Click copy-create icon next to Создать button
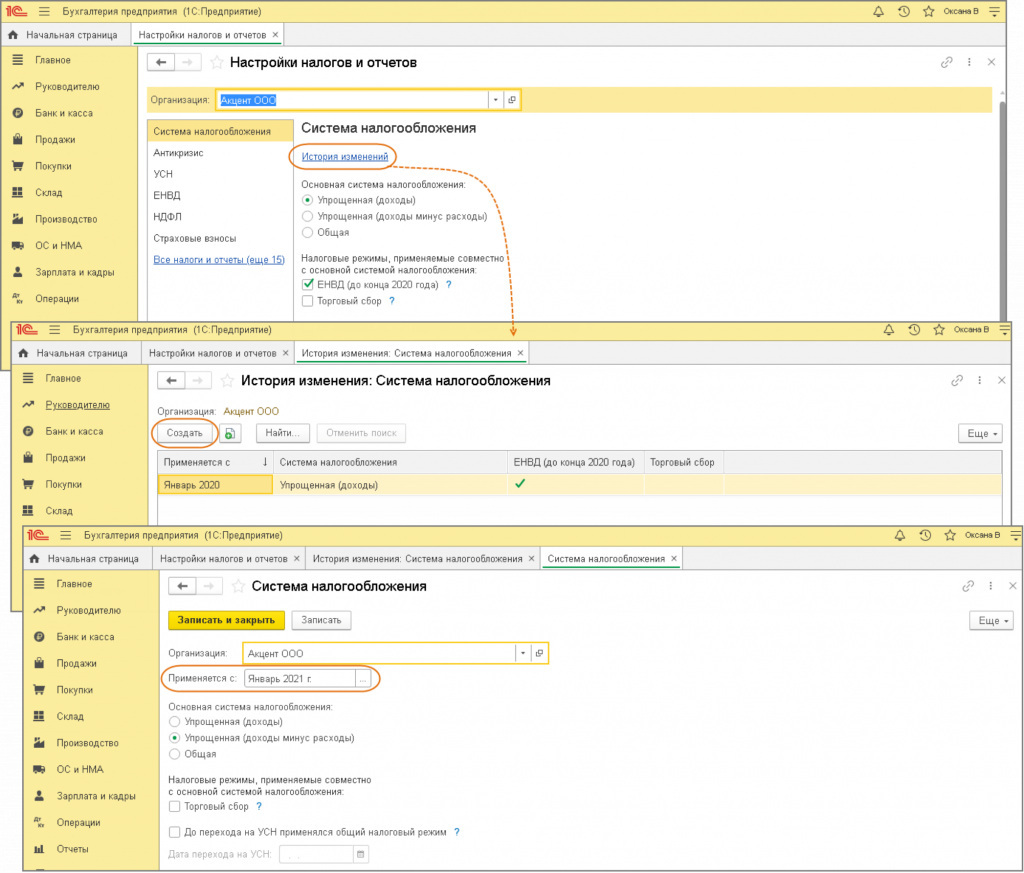This screenshot has width=1024, height=873. click(x=231, y=433)
